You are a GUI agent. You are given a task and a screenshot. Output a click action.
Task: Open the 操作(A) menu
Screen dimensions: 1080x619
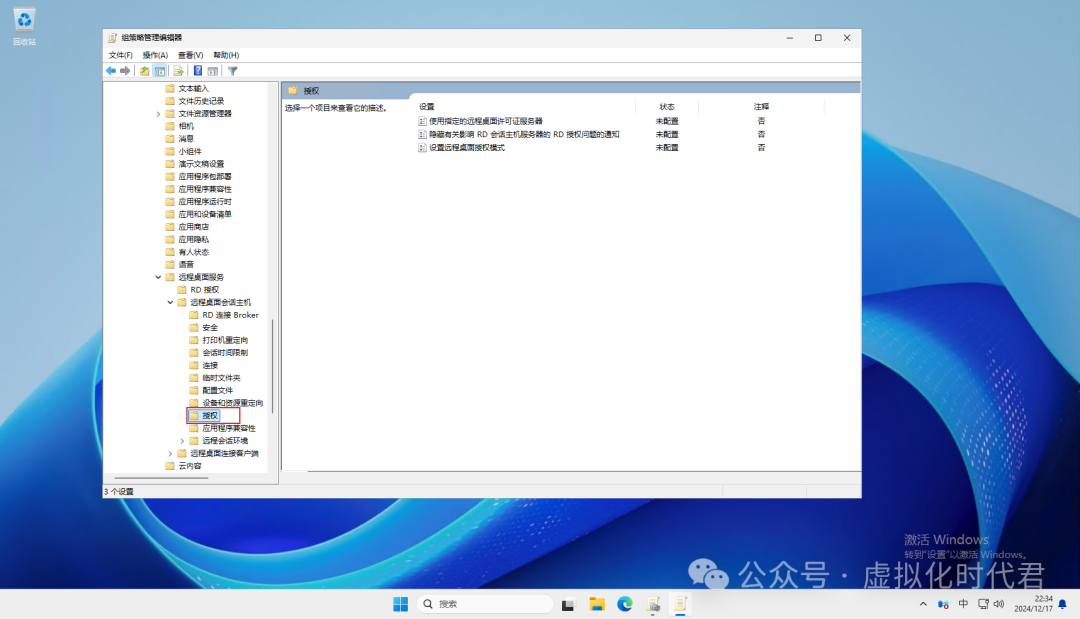155,55
